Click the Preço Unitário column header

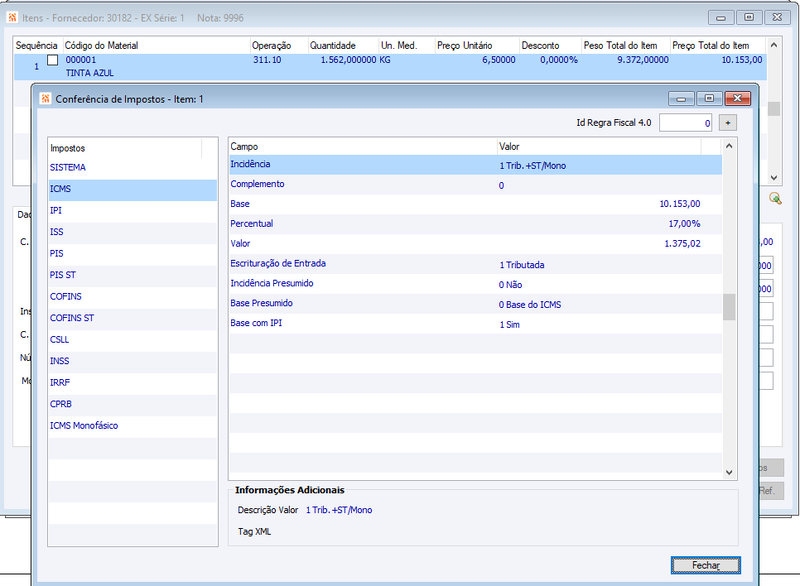tap(477, 46)
